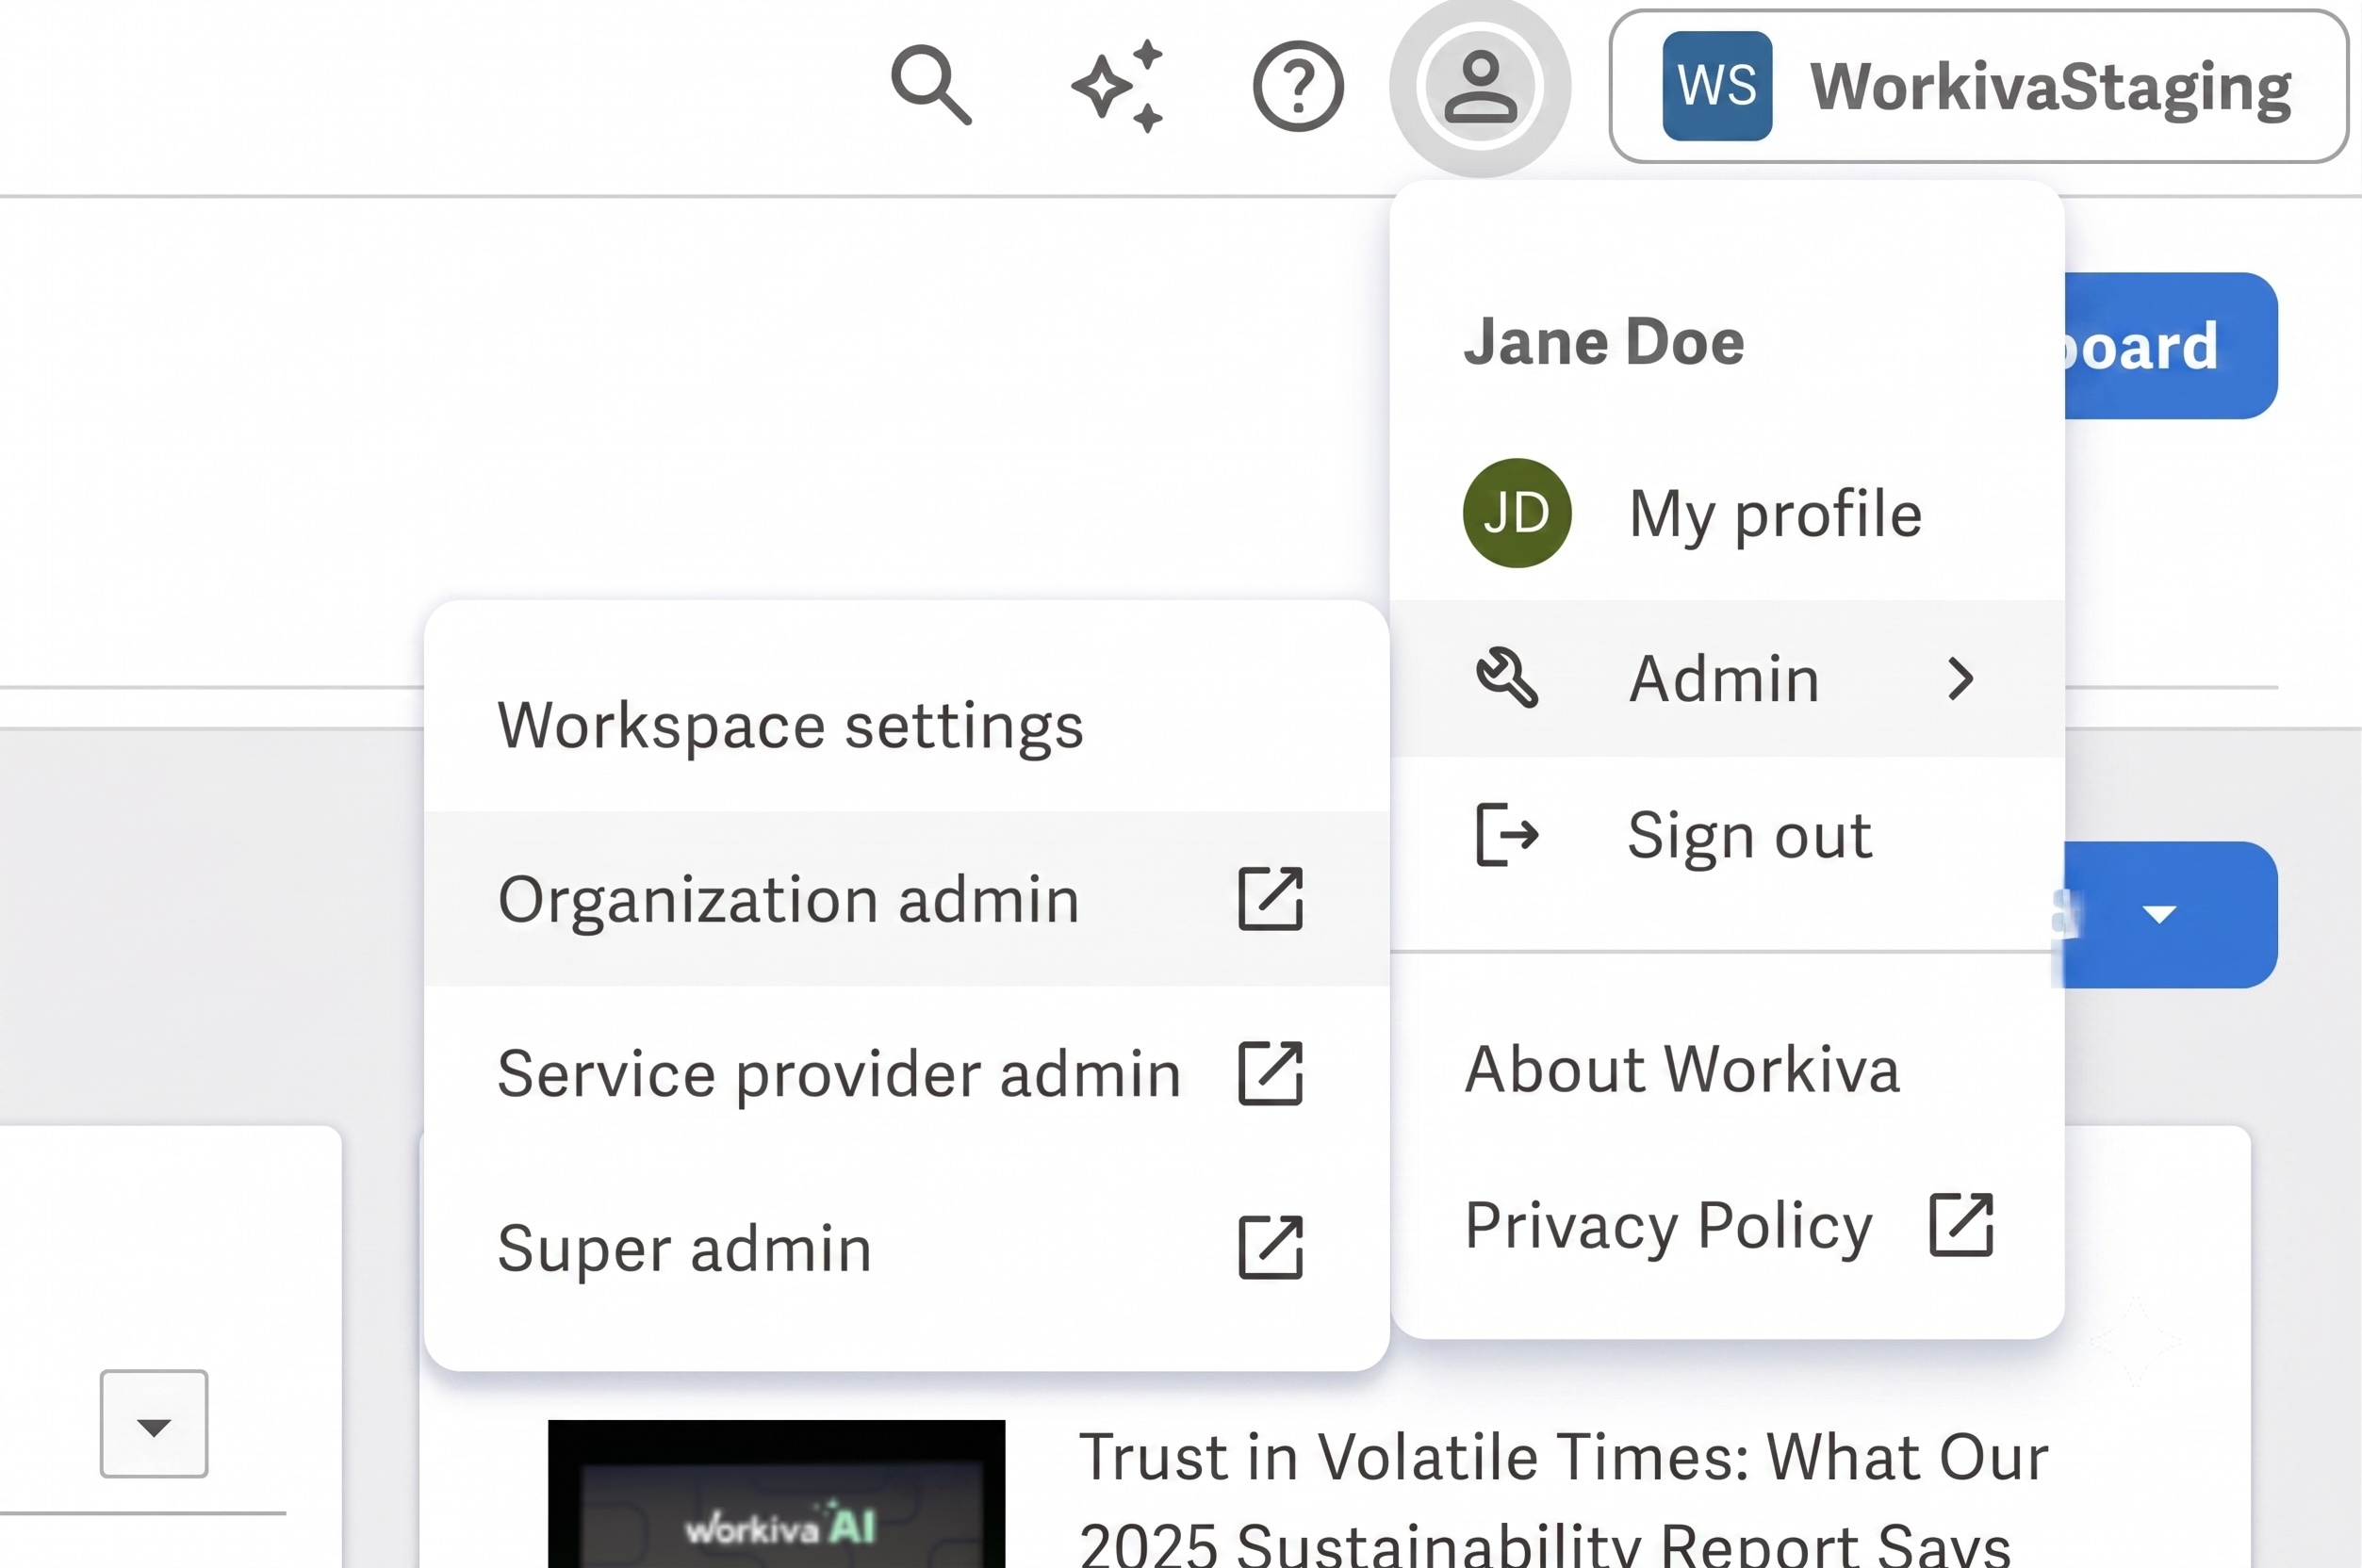Screen dimensions: 2362x1568
Task: Select Service provider admin
Action: tap(907, 1074)
